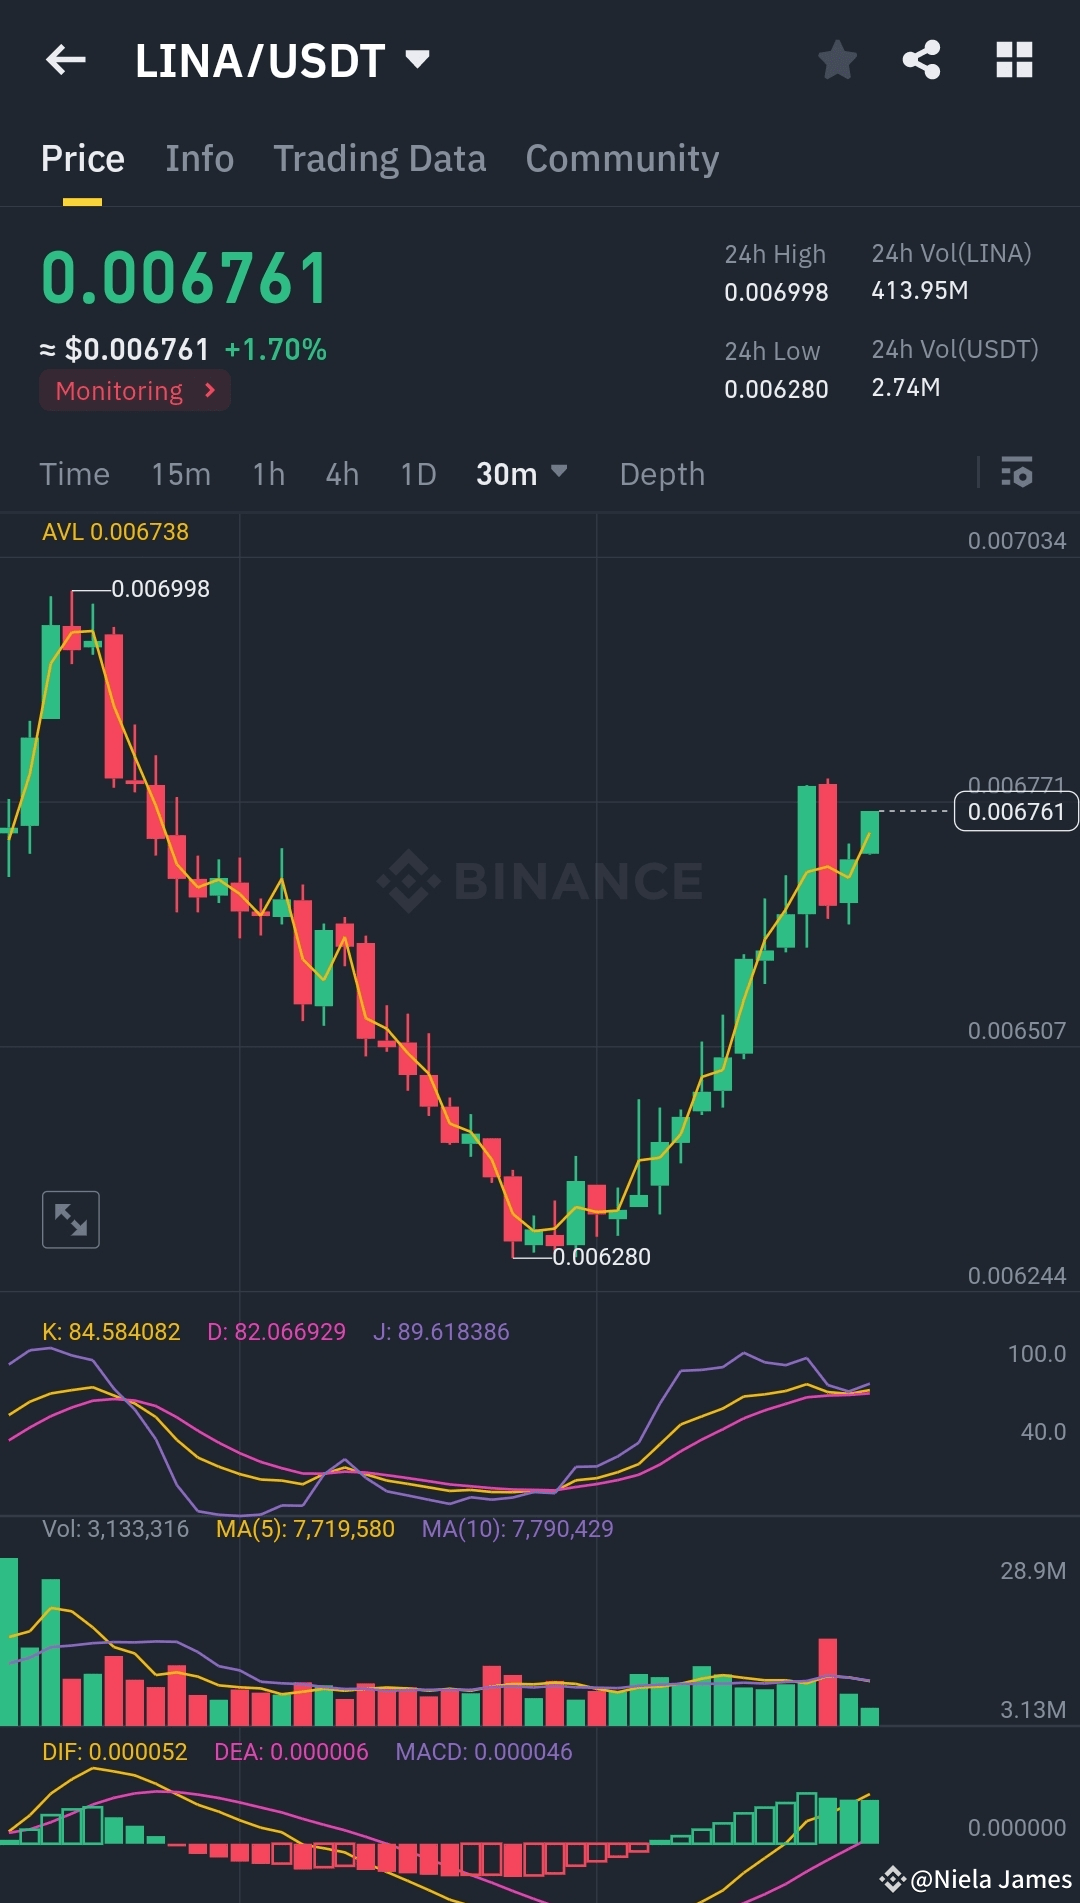Tap the 3.13M volume axis label
Viewport: 1080px width, 1903px height.
(1033, 1710)
